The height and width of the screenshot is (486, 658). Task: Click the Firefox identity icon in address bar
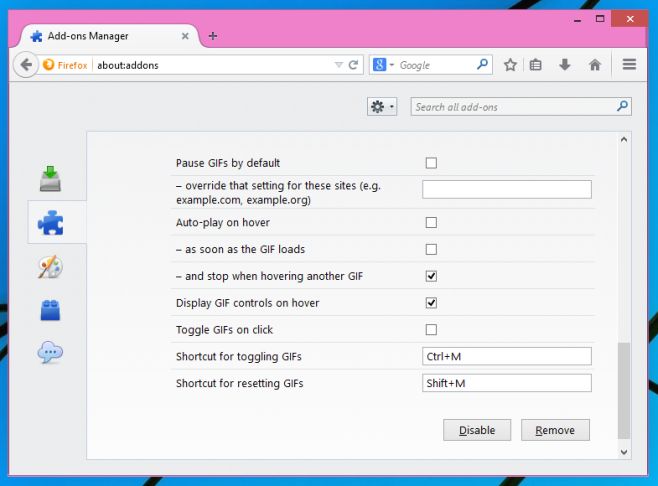click(48, 65)
